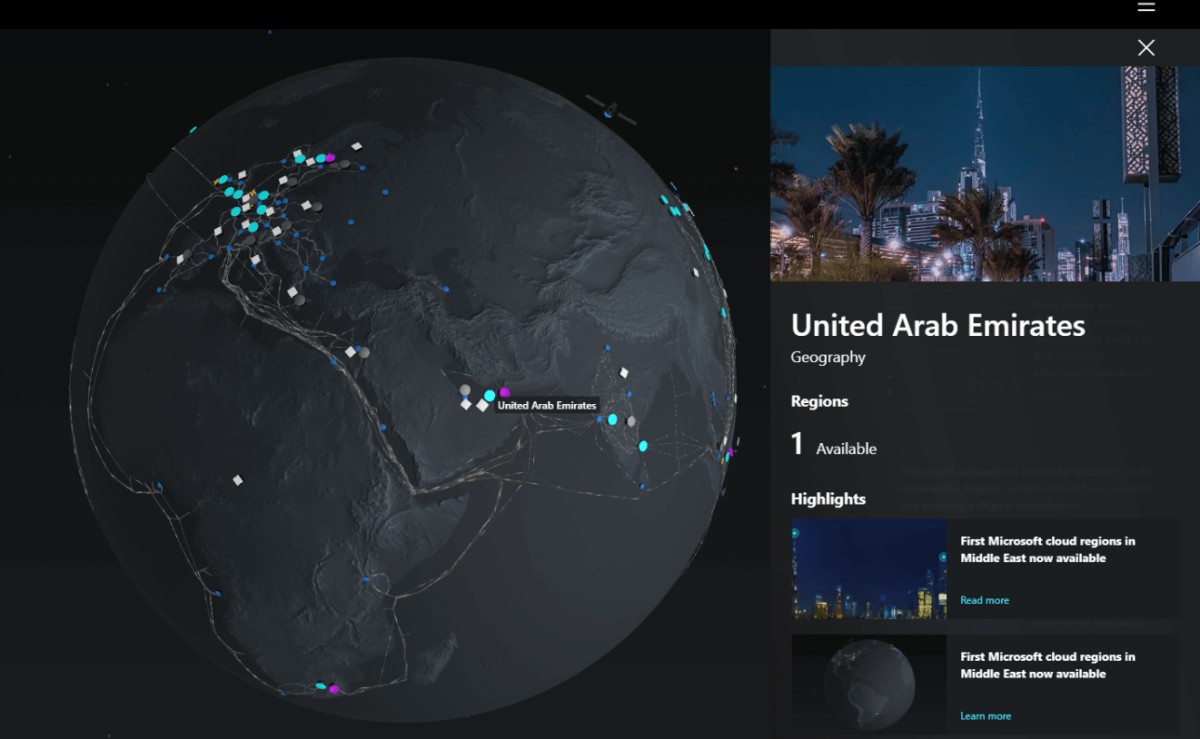The image size is (1200, 739).
Task: Select the magenta marker in northern Europe
Action: click(330, 157)
